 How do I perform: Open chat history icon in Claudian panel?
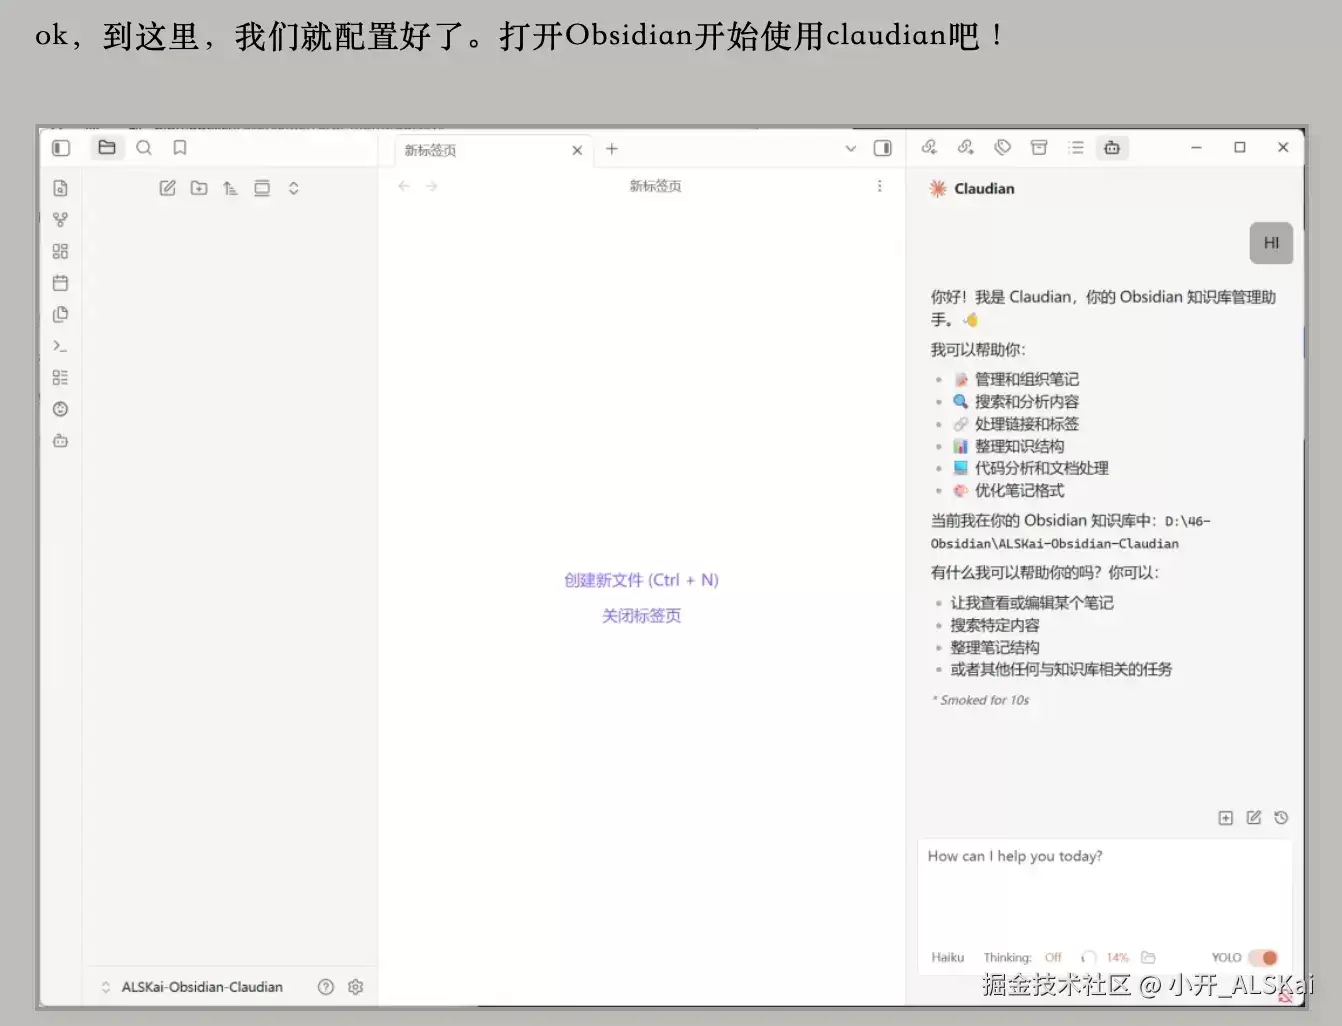coord(1281,818)
